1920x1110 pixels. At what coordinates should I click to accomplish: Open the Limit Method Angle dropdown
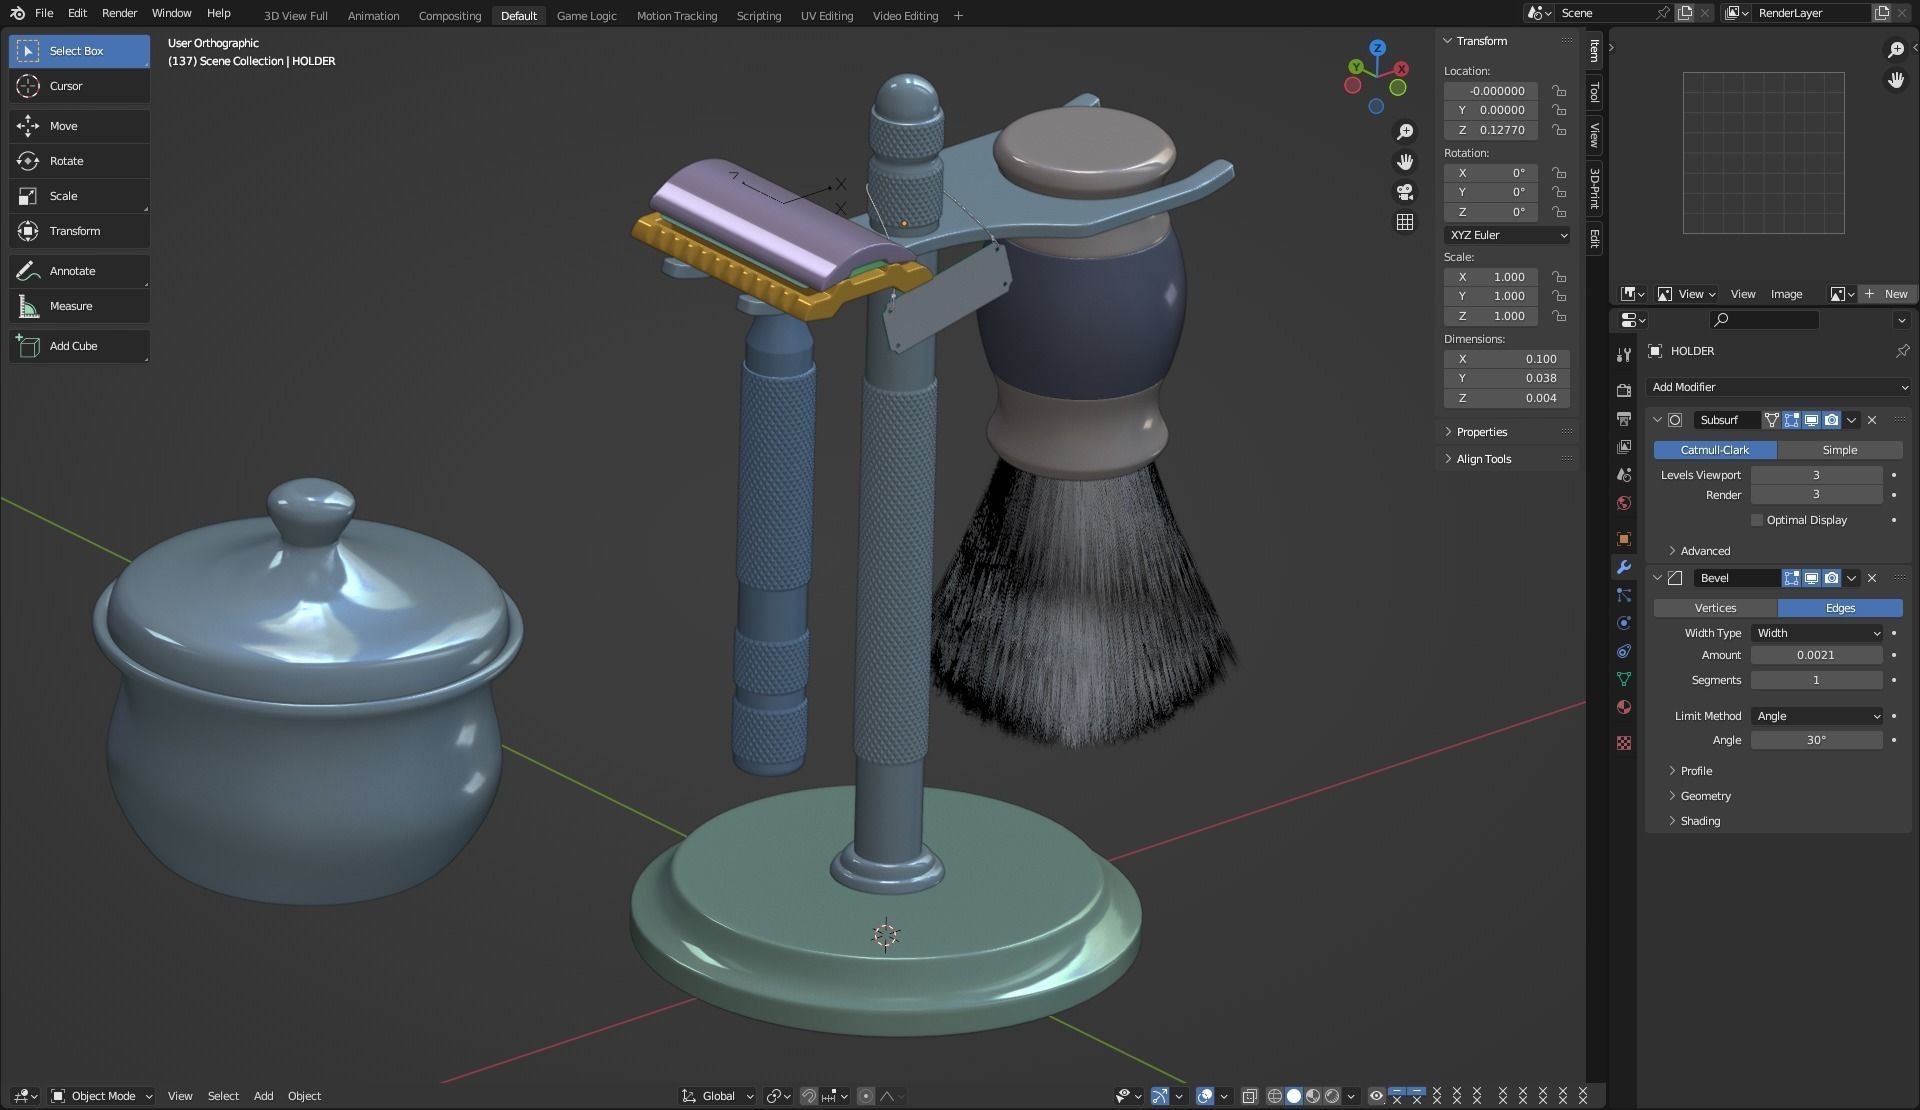pyautogui.click(x=1817, y=716)
